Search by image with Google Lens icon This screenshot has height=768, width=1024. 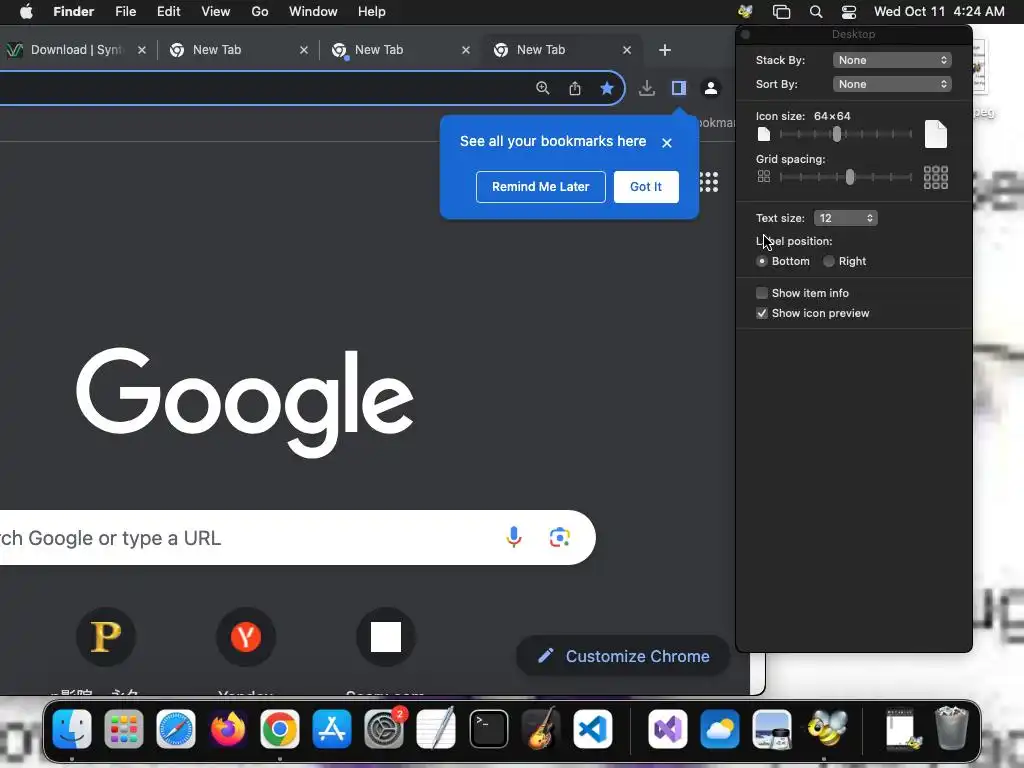[560, 537]
